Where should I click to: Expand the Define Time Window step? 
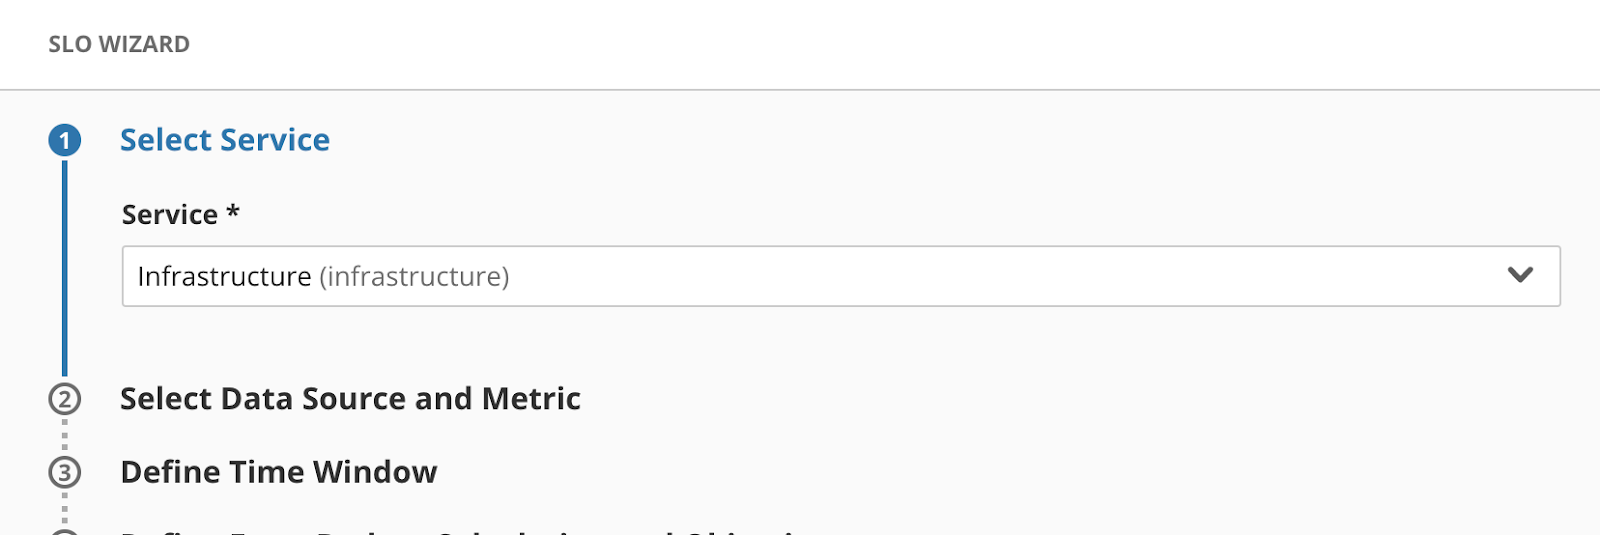[x=279, y=472]
